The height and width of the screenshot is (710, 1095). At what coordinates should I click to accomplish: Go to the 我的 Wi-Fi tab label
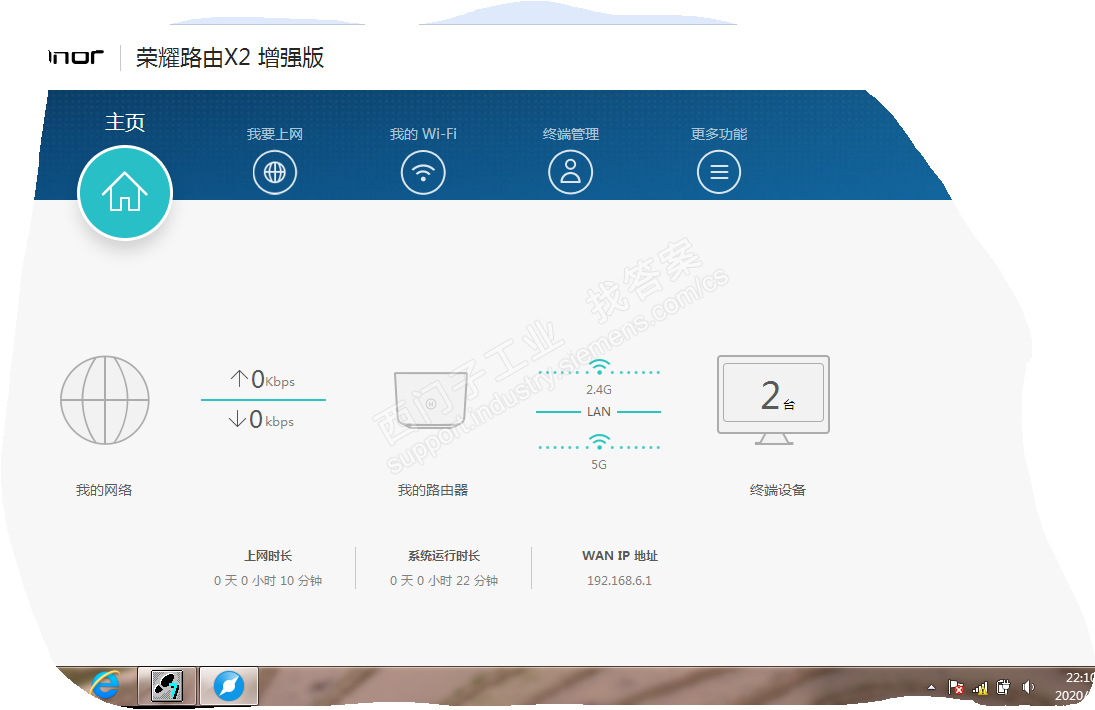click(x=423, y=134)
